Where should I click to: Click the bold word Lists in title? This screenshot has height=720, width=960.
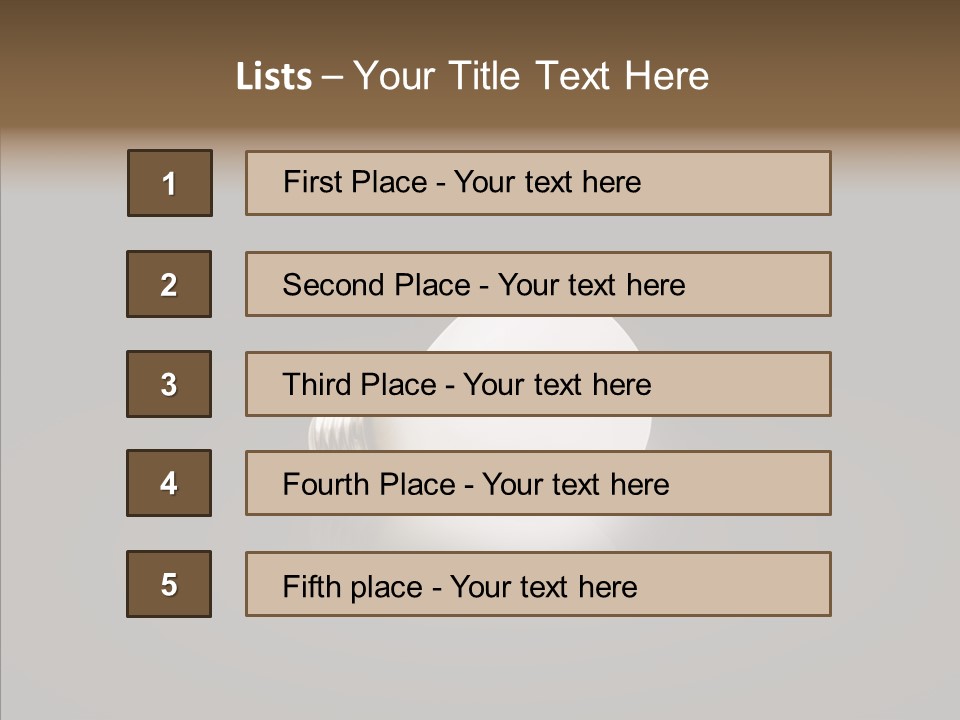click(273, 77)
